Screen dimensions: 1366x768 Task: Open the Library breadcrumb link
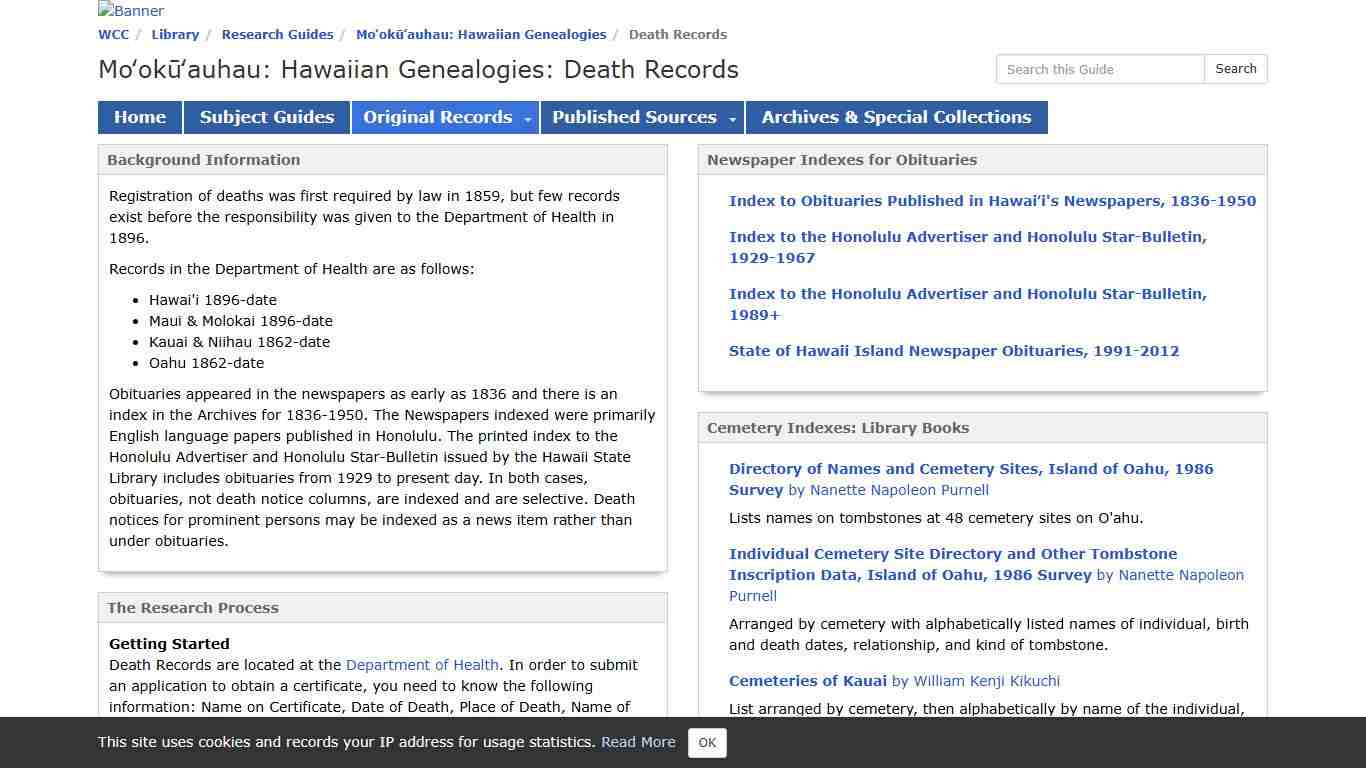coord(175,34)
